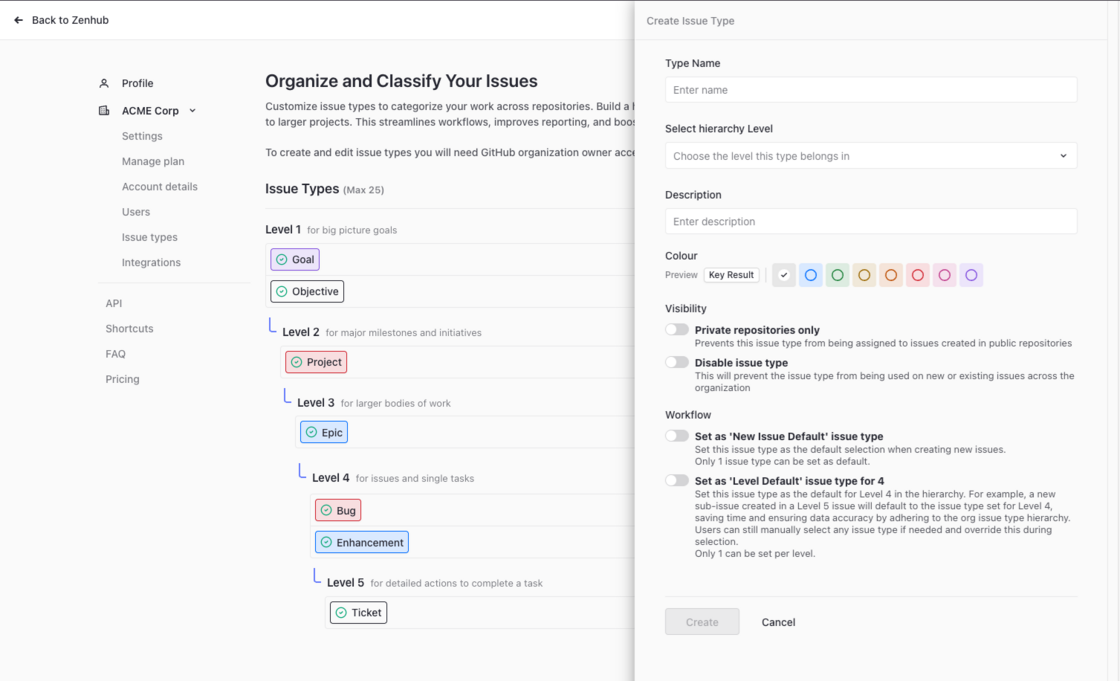
Task: Collapse the ACME Corp chevron
Action: [x=193, y=111]
